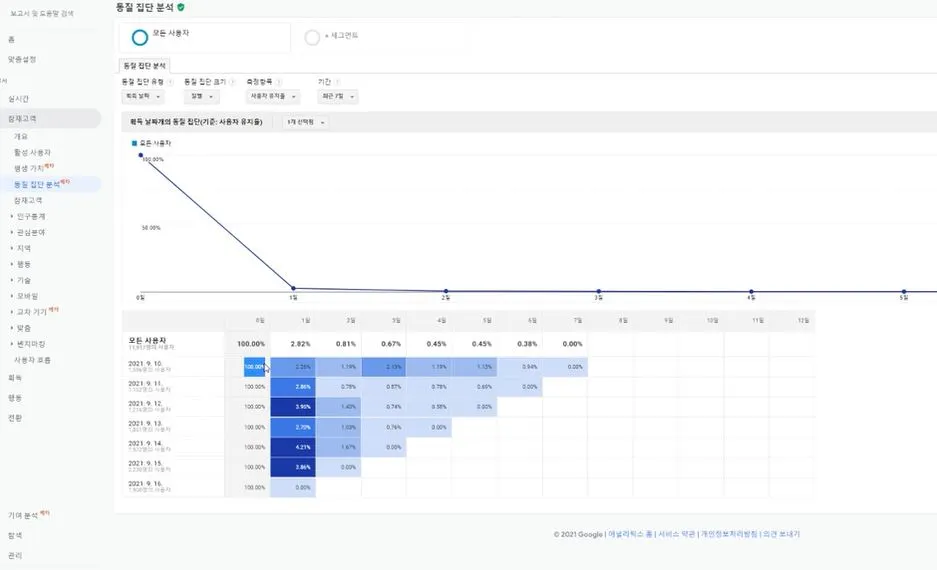937x570 pixels.
Task: Click the + 세그먼트 add segment button
Action: pos(341,36)
